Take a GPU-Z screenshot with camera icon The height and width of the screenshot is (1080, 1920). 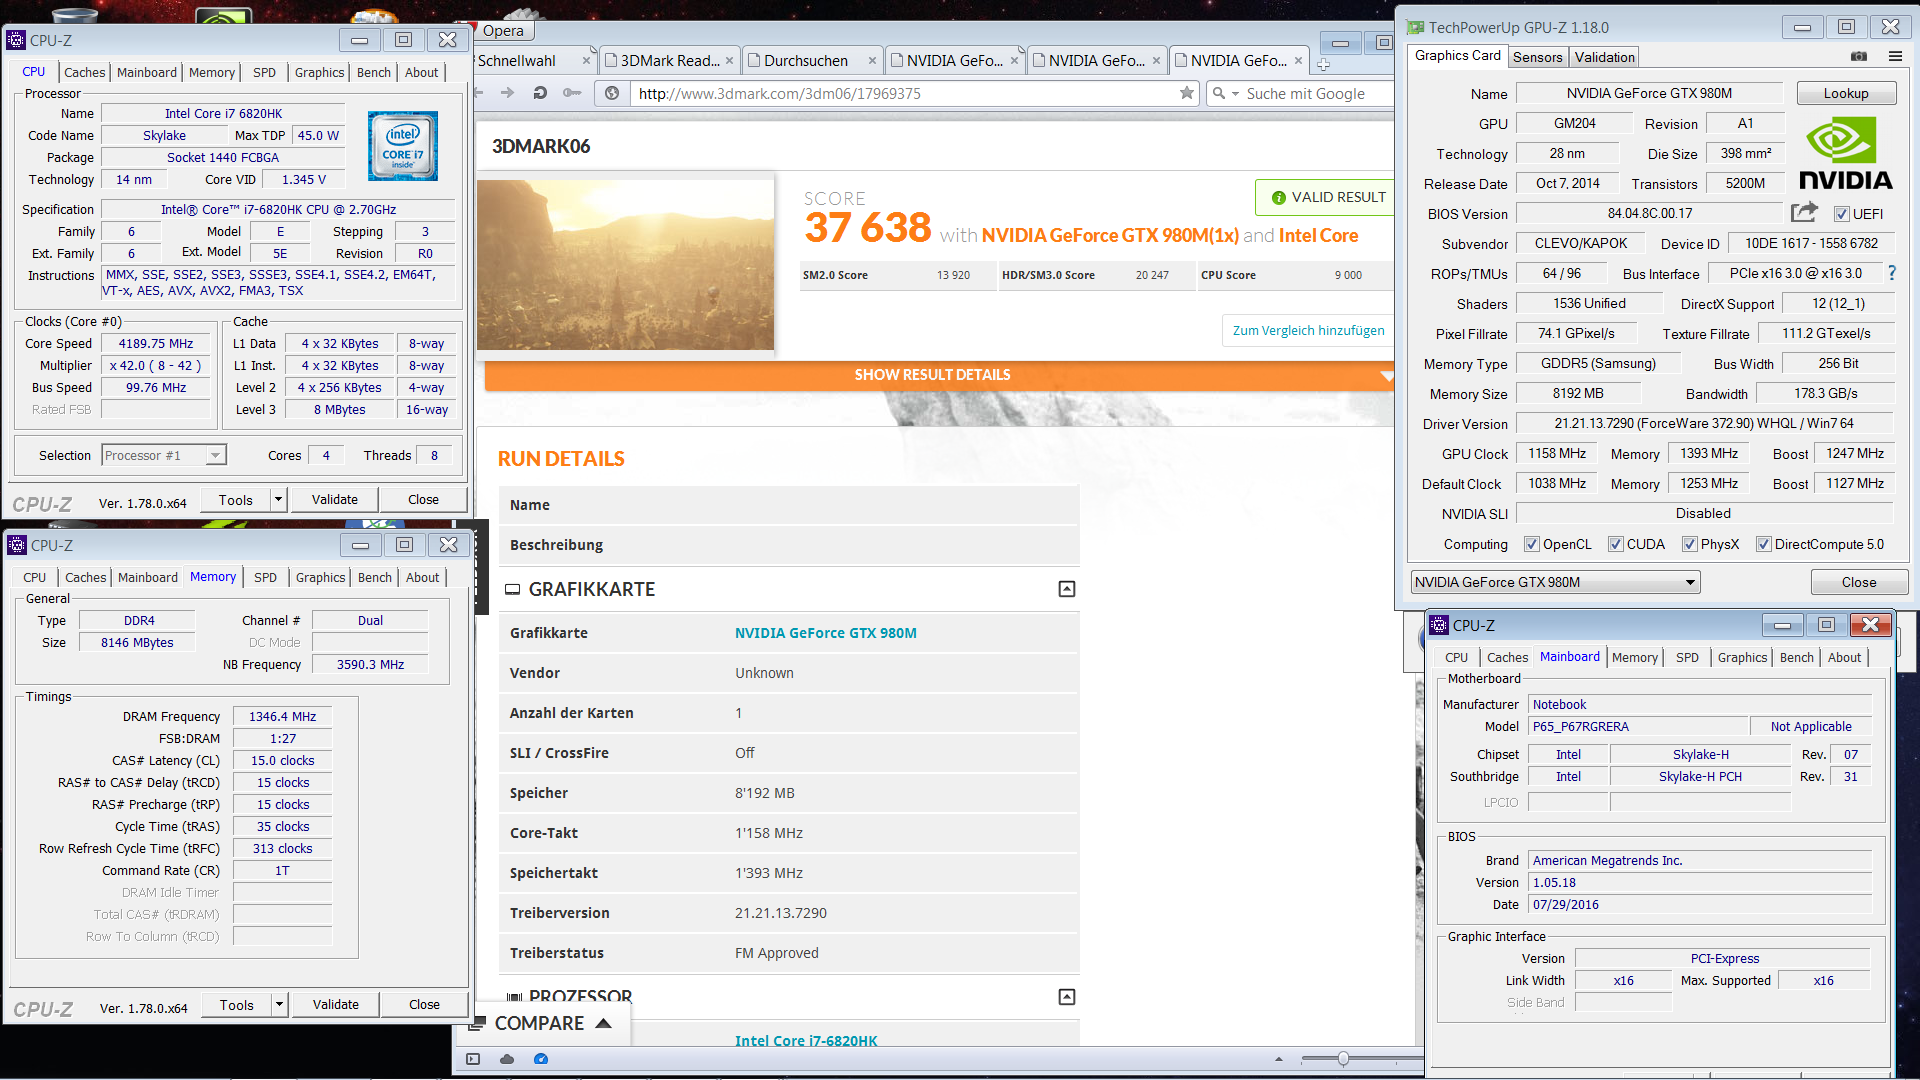tap(1858, 56)
